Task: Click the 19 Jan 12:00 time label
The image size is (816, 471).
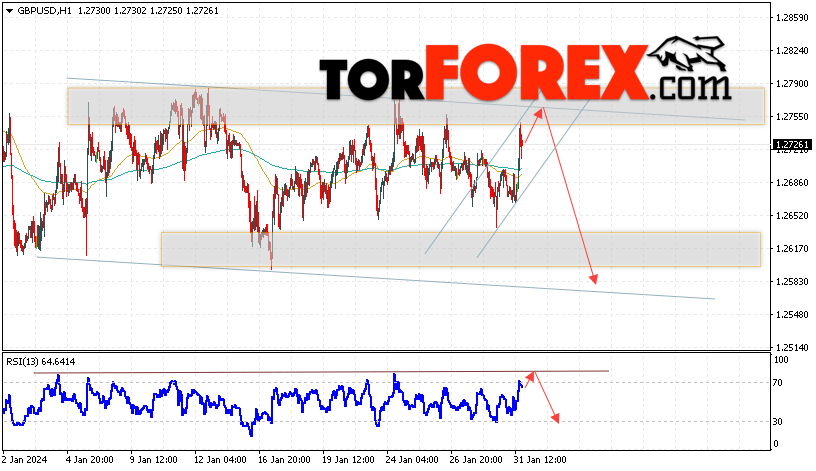Action: [x=348, y=460]
